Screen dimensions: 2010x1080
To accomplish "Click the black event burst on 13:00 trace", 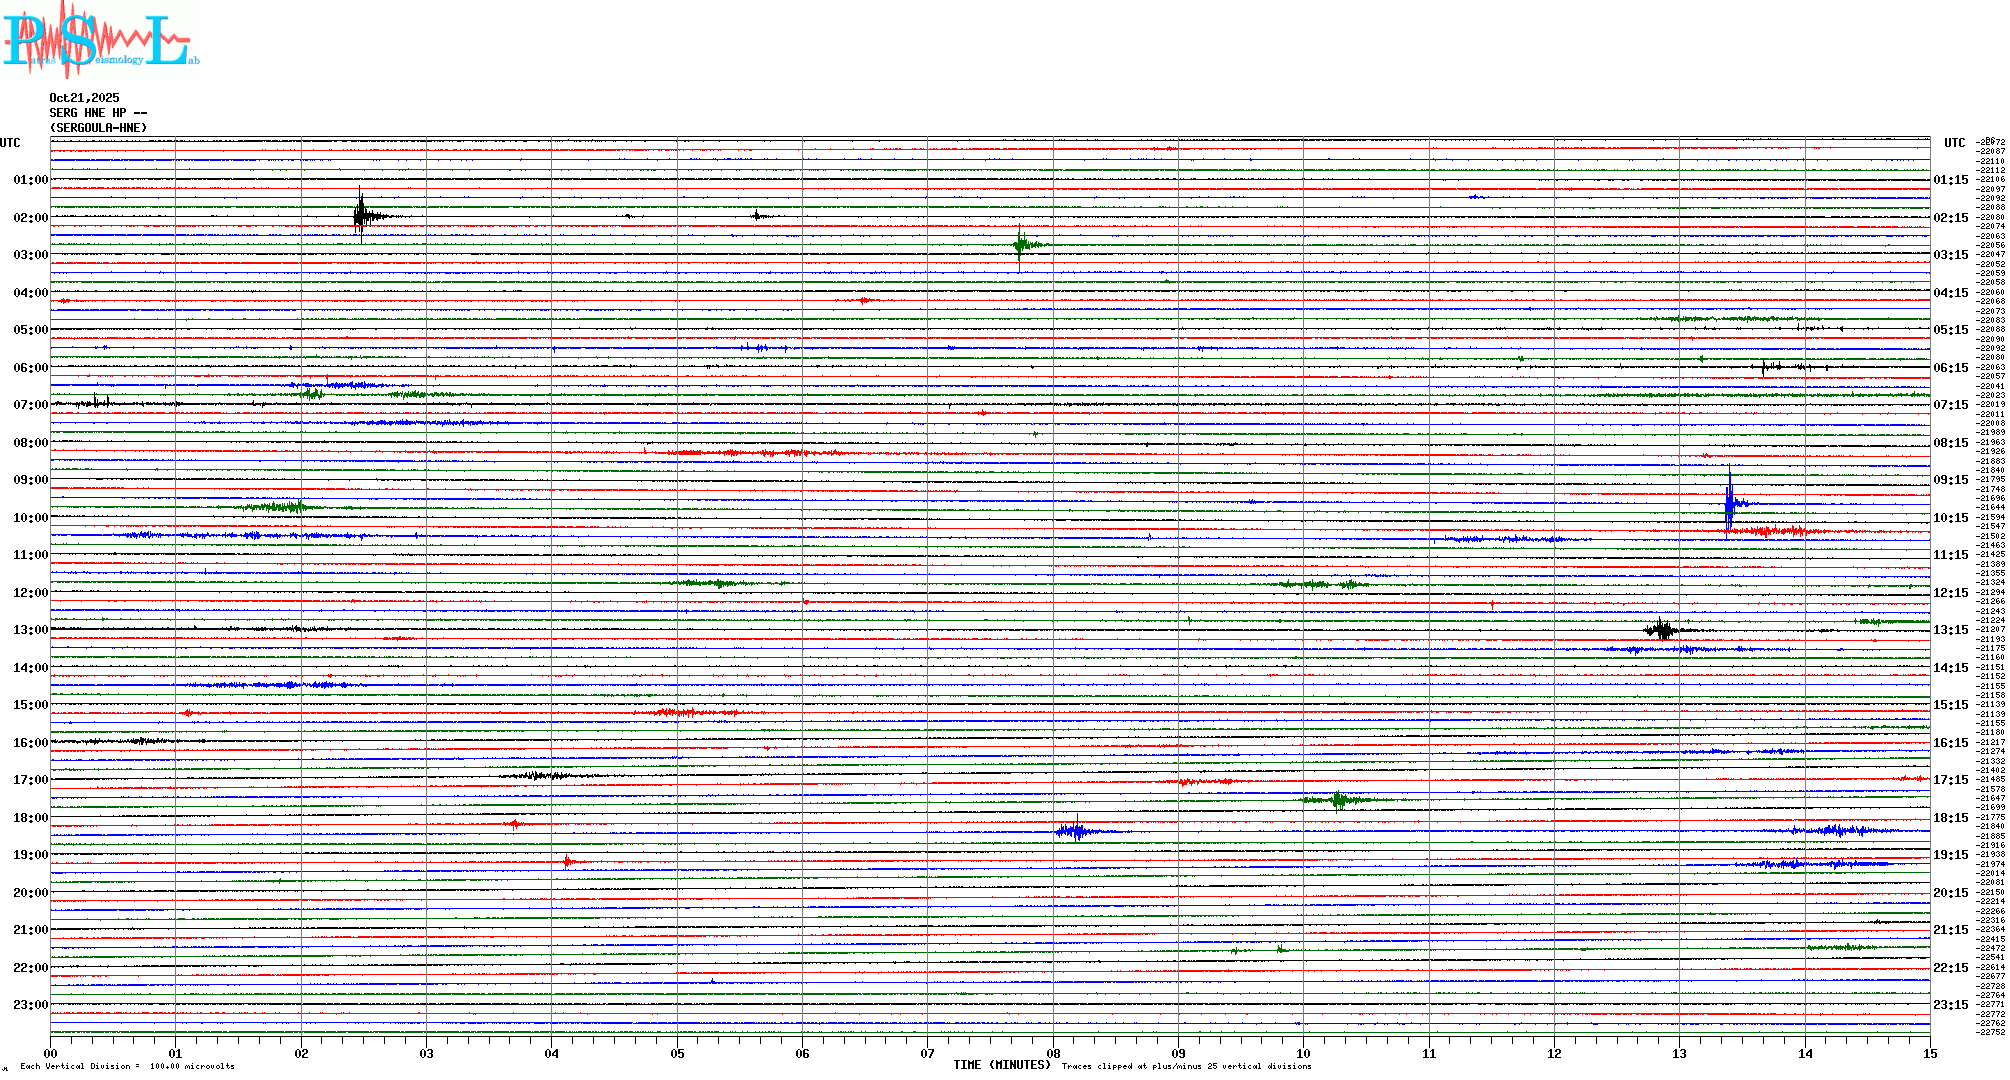I will click(x=1662, y=629).
